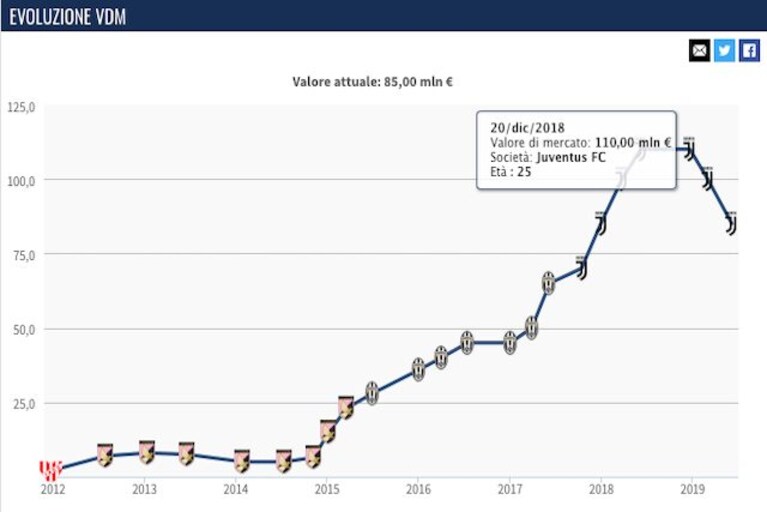Image resolution: width=767 pixels, height=512 pixels.
Task: Select the Juventus crest marker in early 2016
Action: point(441,357)
